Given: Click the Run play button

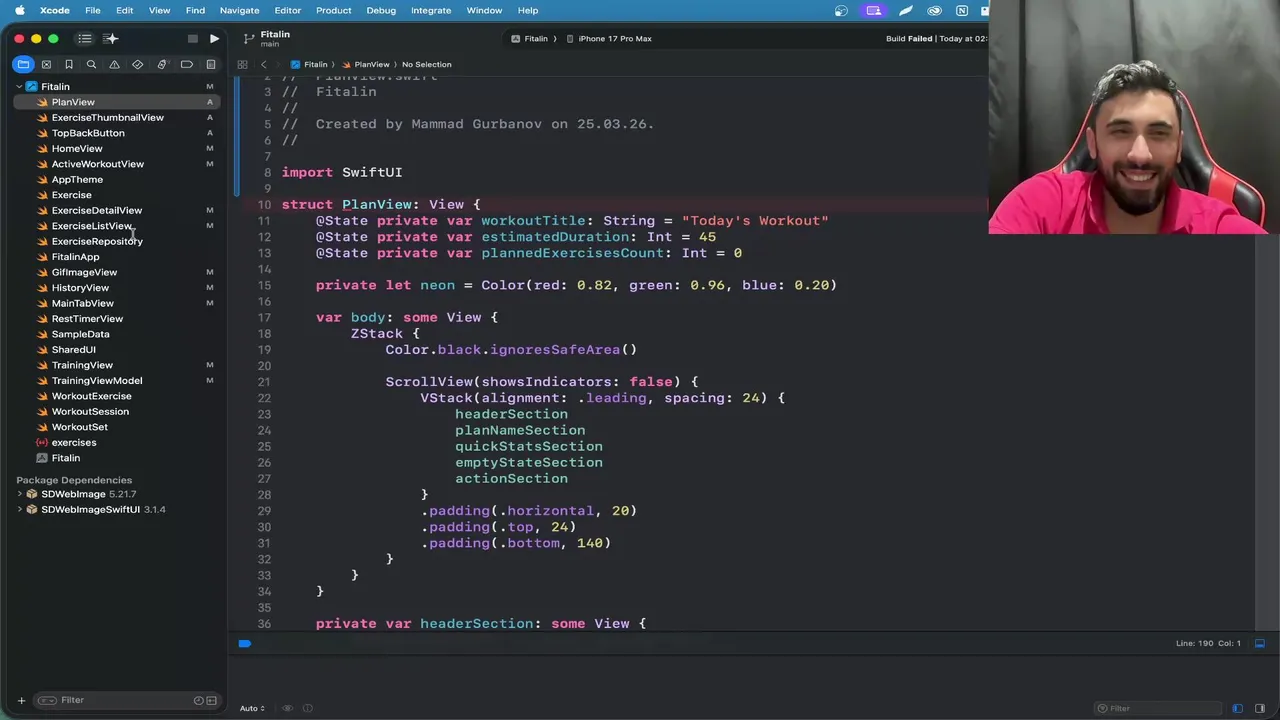Looking at the screenshot, I should coord(214,39).
